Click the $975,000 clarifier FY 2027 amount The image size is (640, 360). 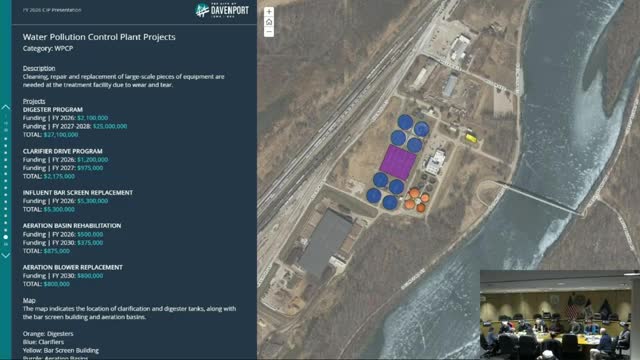(x=90, y=168)
